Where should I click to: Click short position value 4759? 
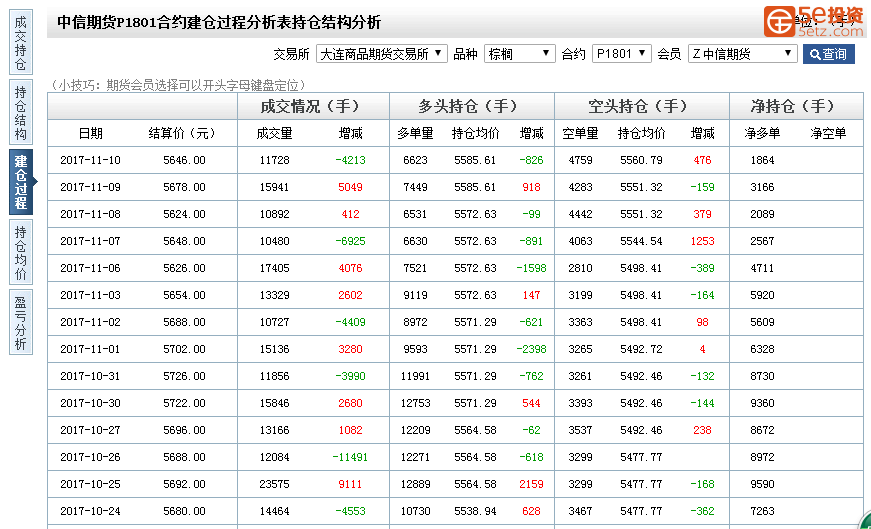[x=580, y=160]
